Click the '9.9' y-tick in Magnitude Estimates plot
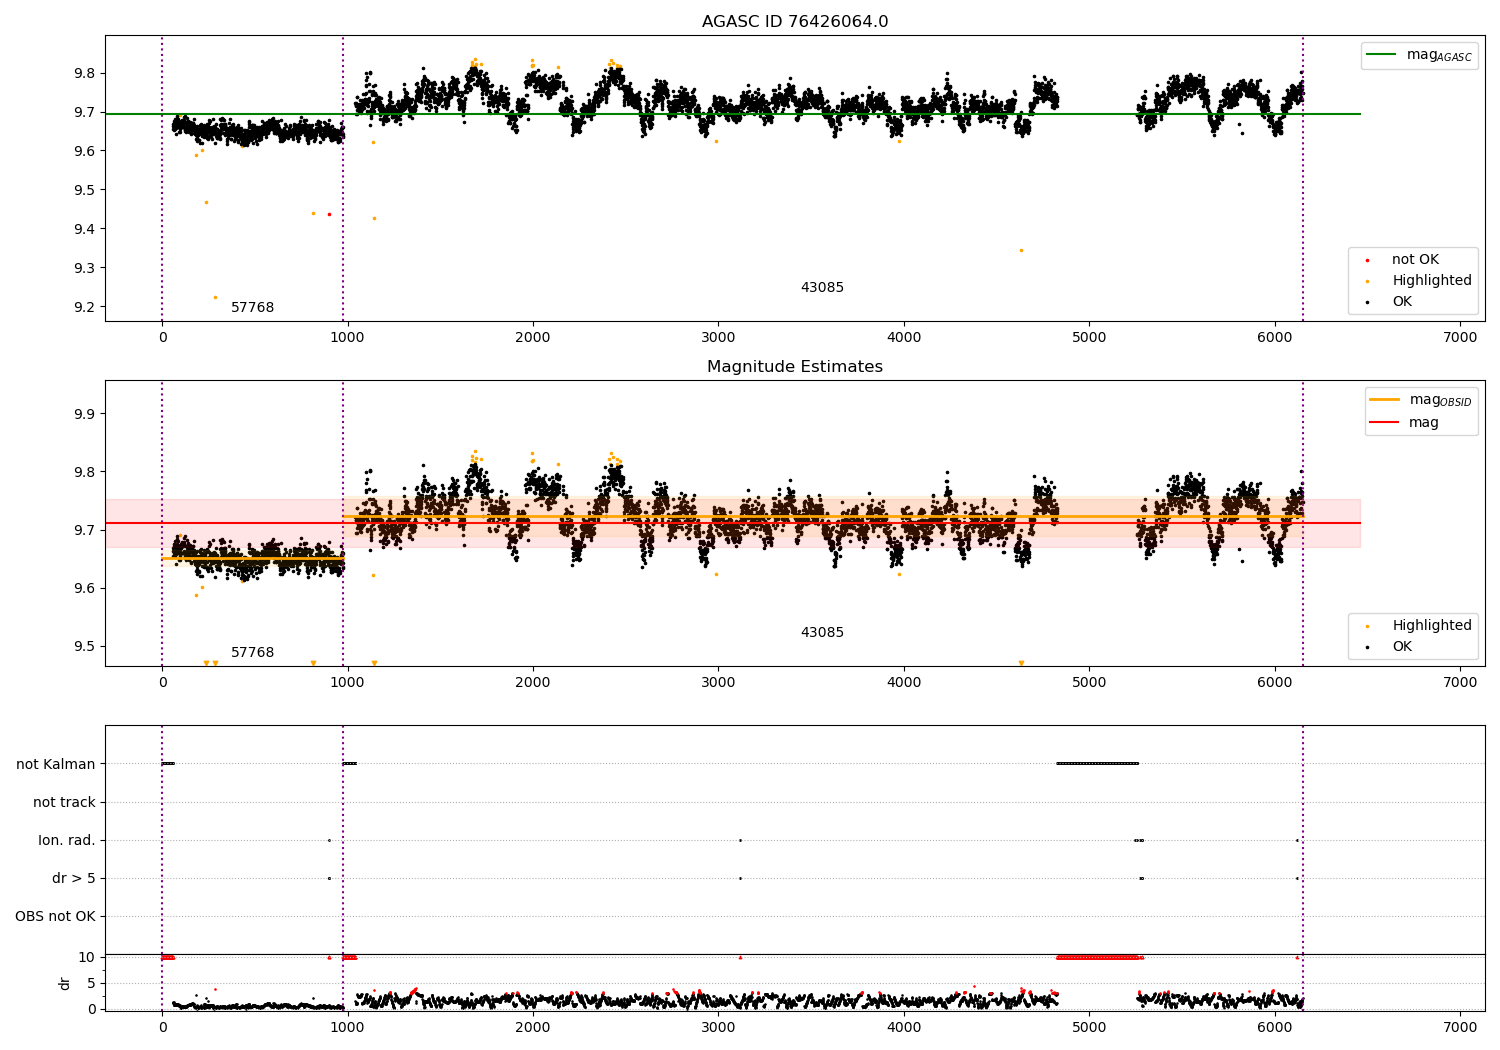The width and height of the screenshot is (1500, 1050). 84,415
